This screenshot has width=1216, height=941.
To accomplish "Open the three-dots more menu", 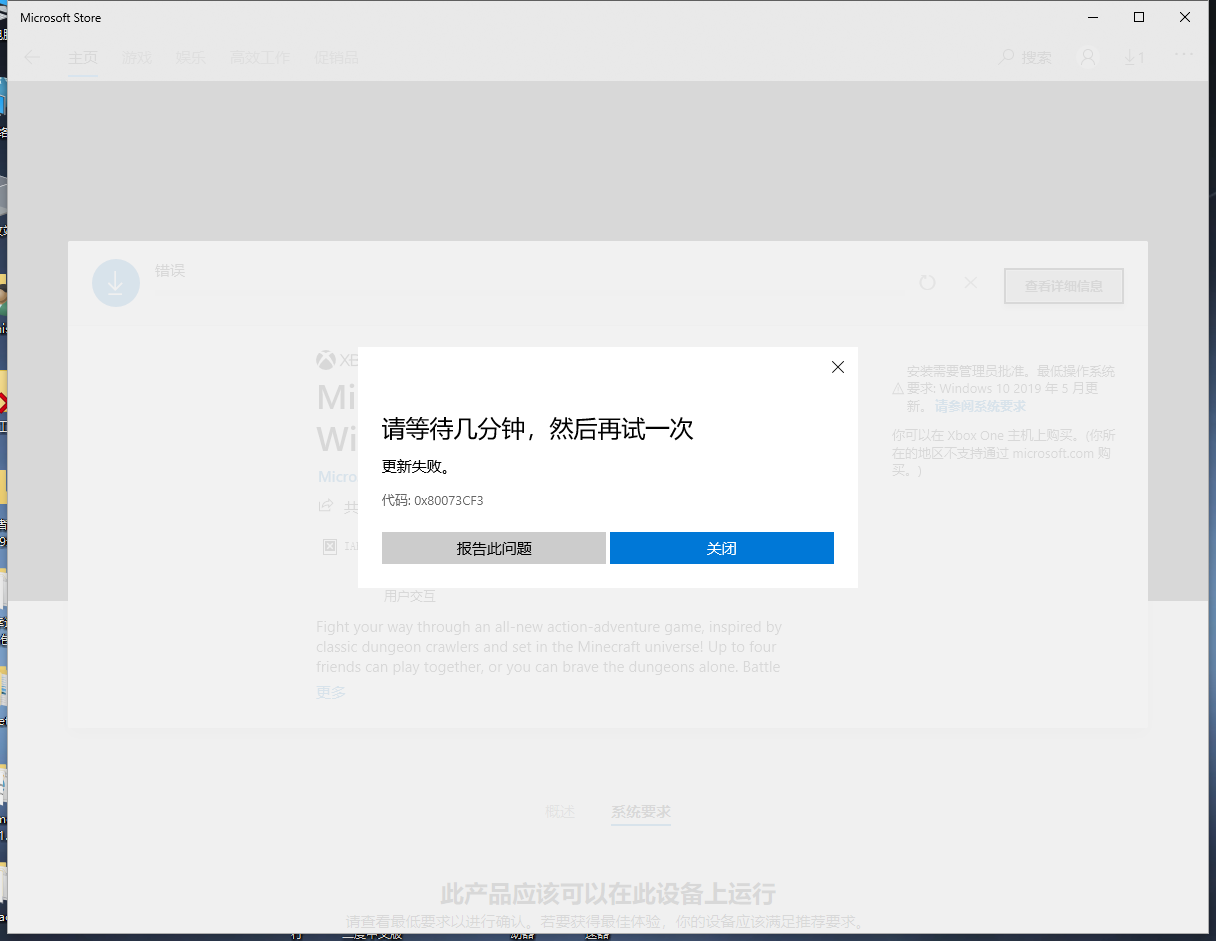I will 1184,54.
